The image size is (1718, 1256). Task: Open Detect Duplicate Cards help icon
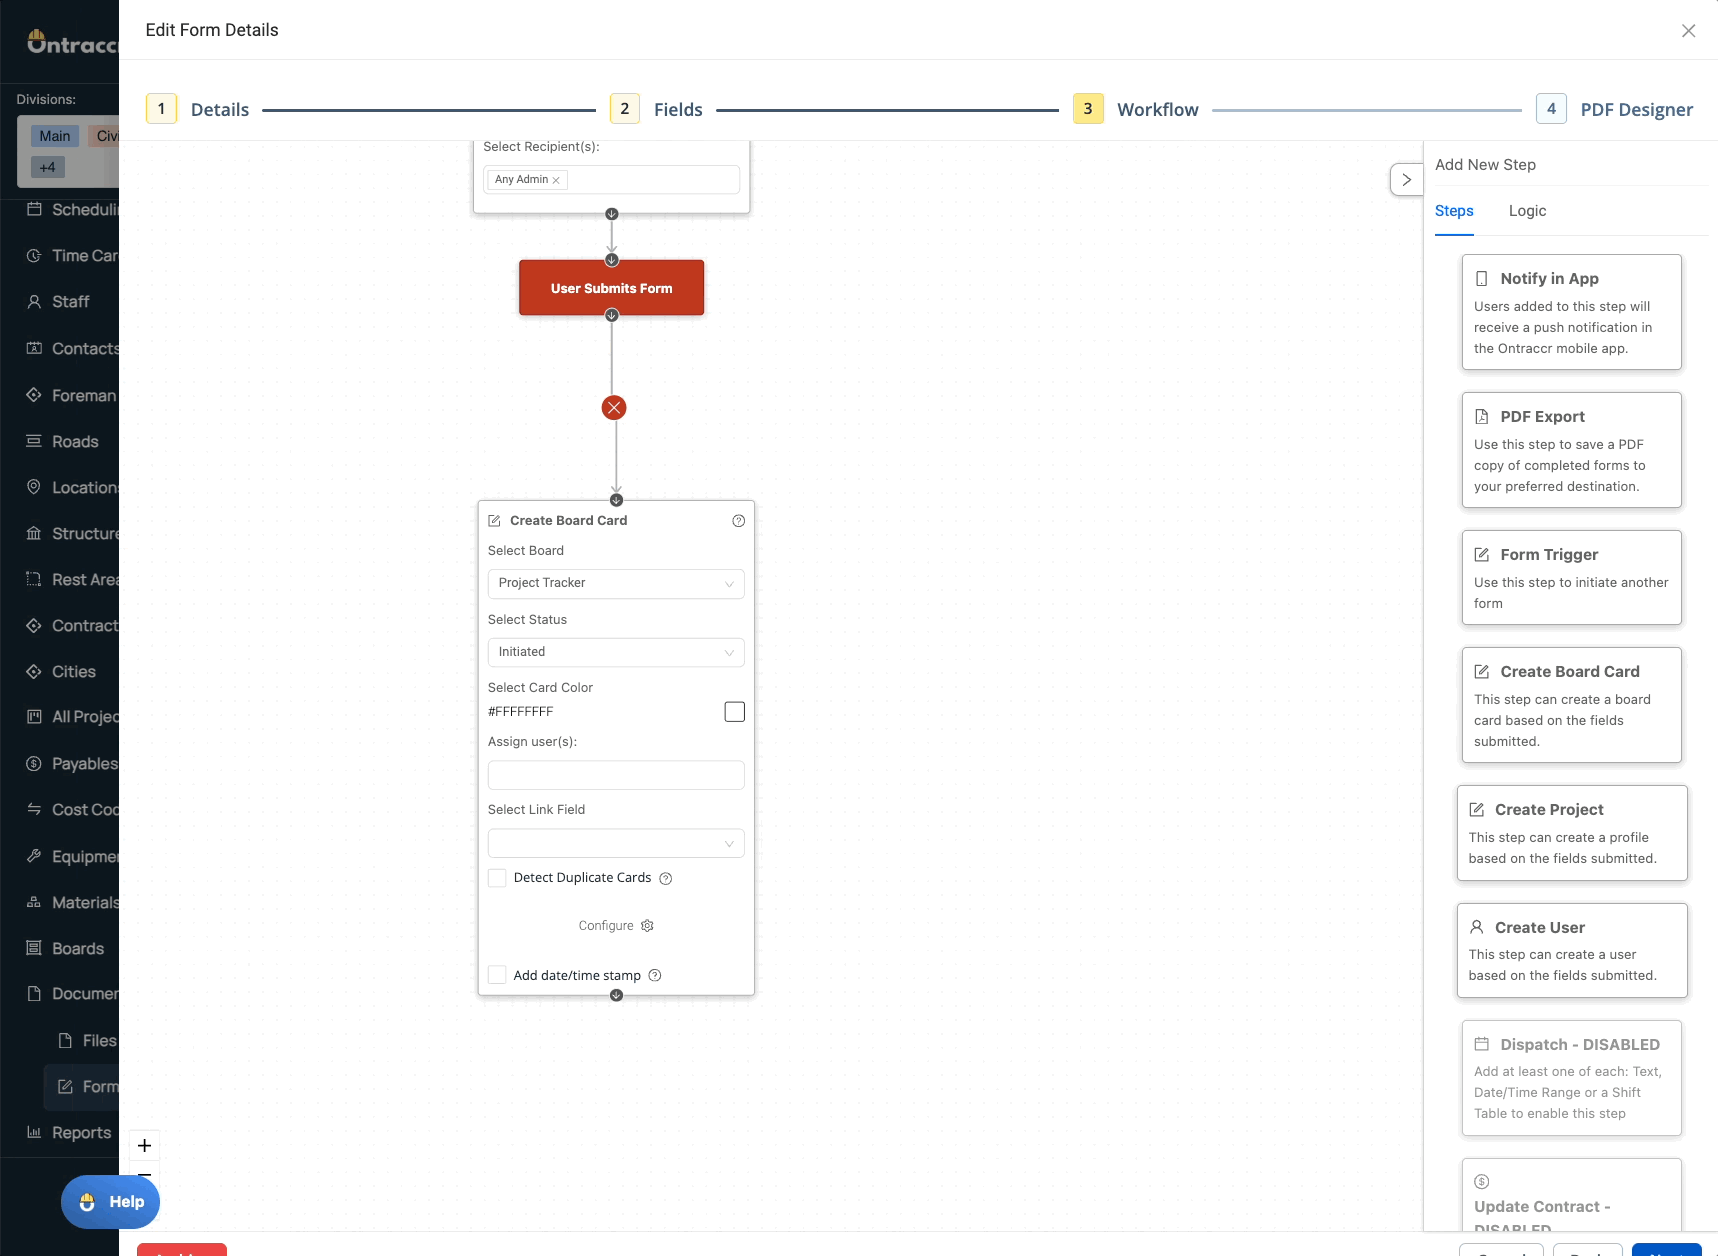coord(666,879)
